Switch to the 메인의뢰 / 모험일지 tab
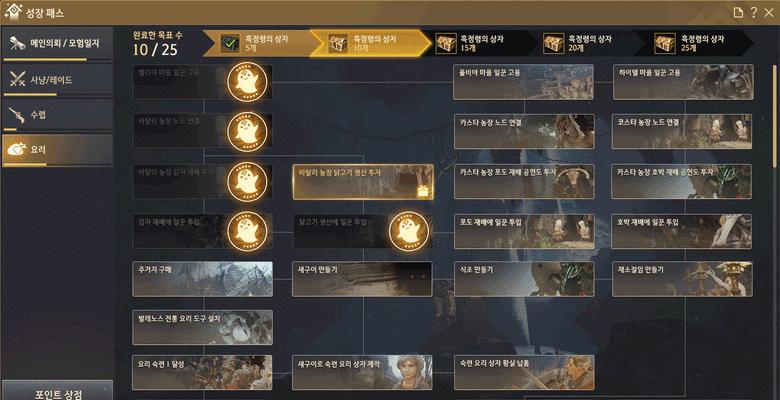Viewport: 780px width, 400px height. coord(57,44)
